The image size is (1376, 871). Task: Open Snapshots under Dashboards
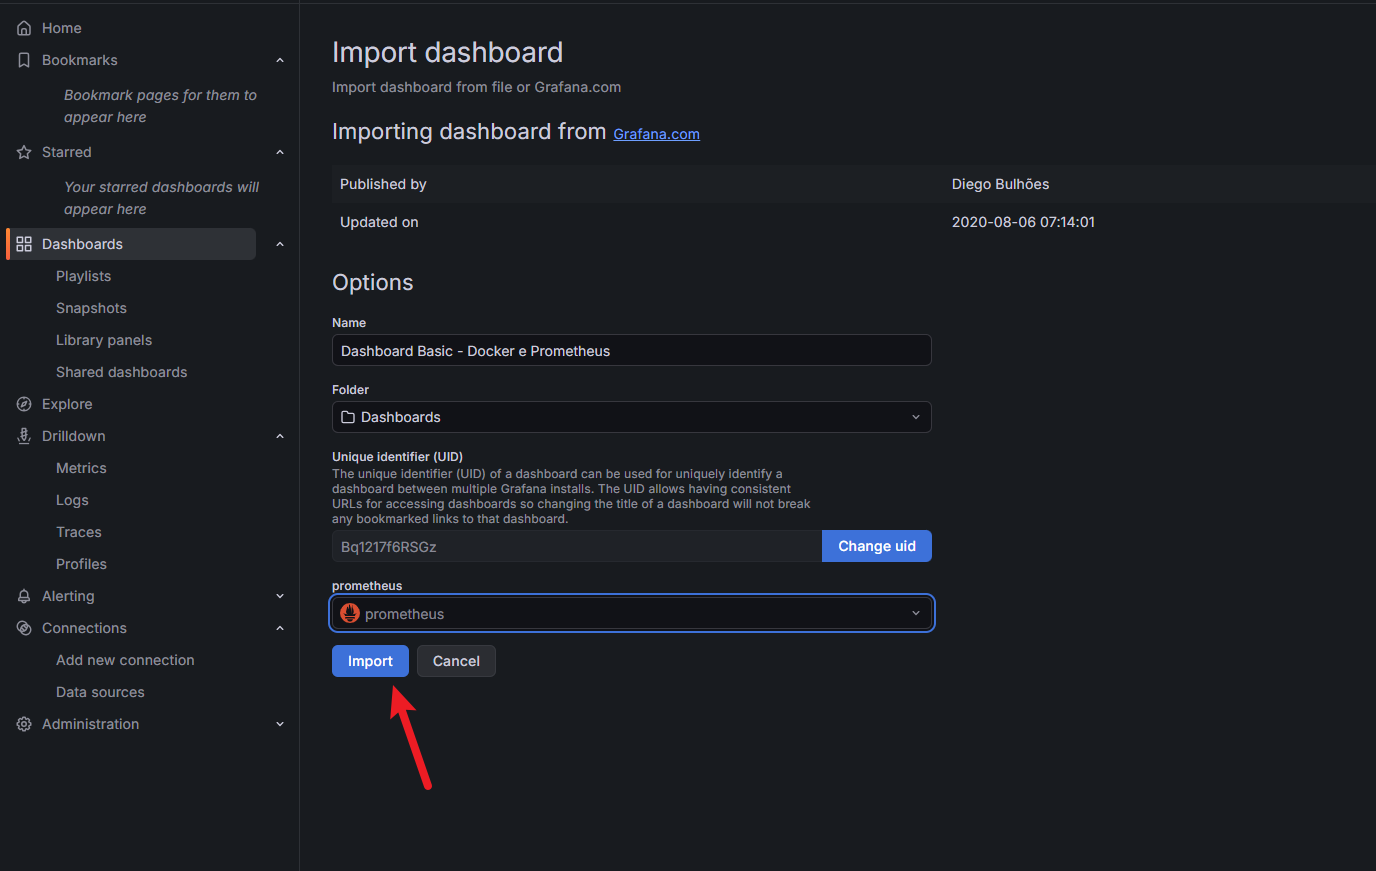coord(91,308)
